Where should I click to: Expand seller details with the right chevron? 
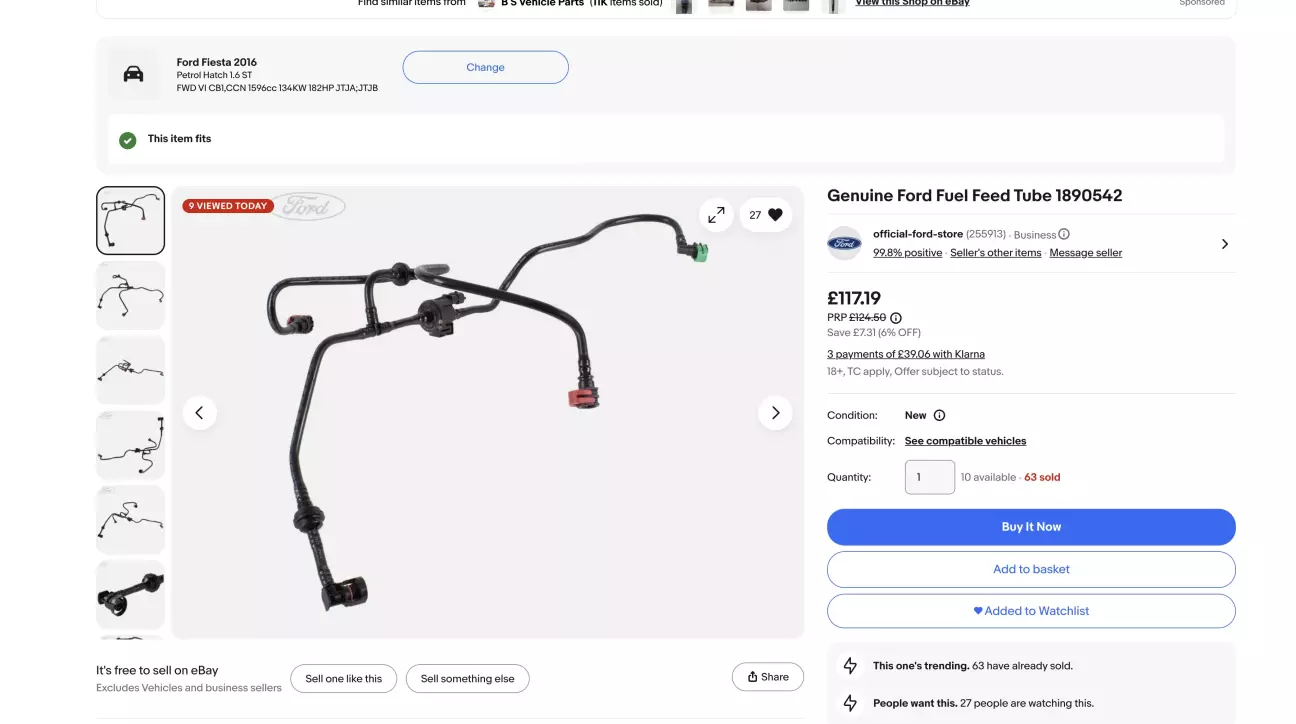point(1225,244)
